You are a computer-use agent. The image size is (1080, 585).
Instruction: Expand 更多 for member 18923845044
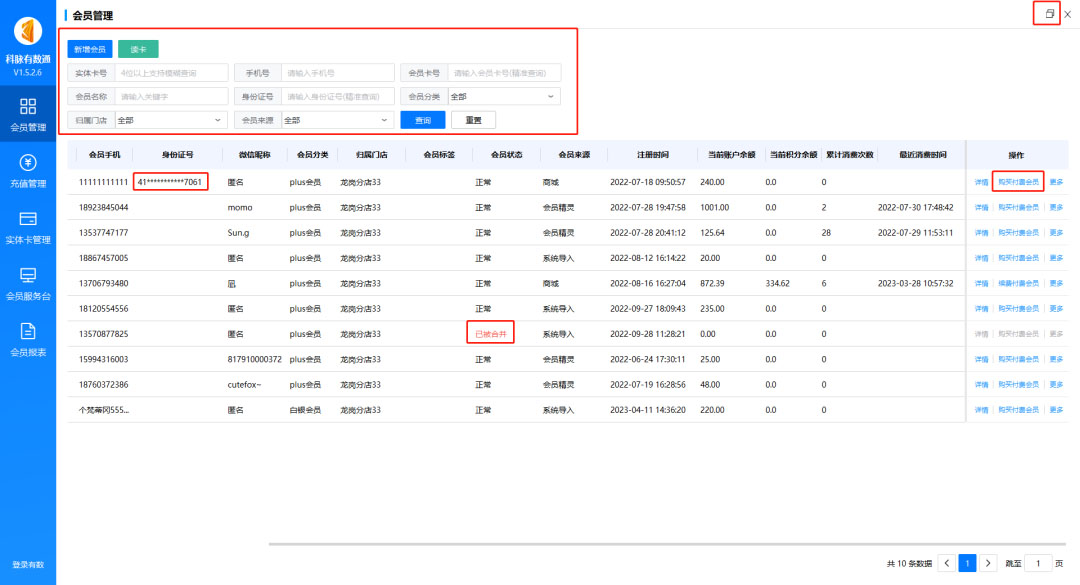(x=1056, y=207)
